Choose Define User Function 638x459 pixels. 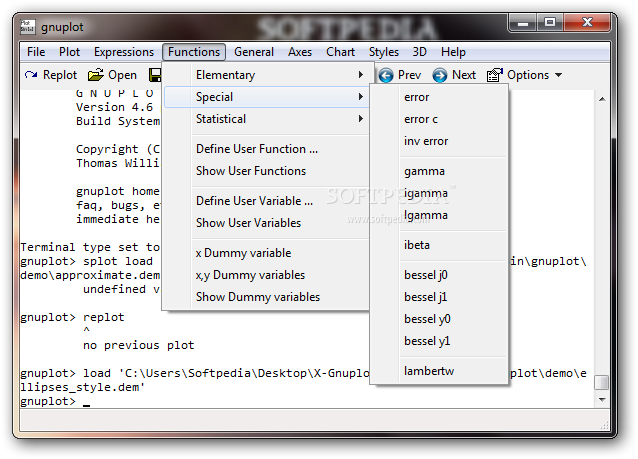[x=267, y=149]
